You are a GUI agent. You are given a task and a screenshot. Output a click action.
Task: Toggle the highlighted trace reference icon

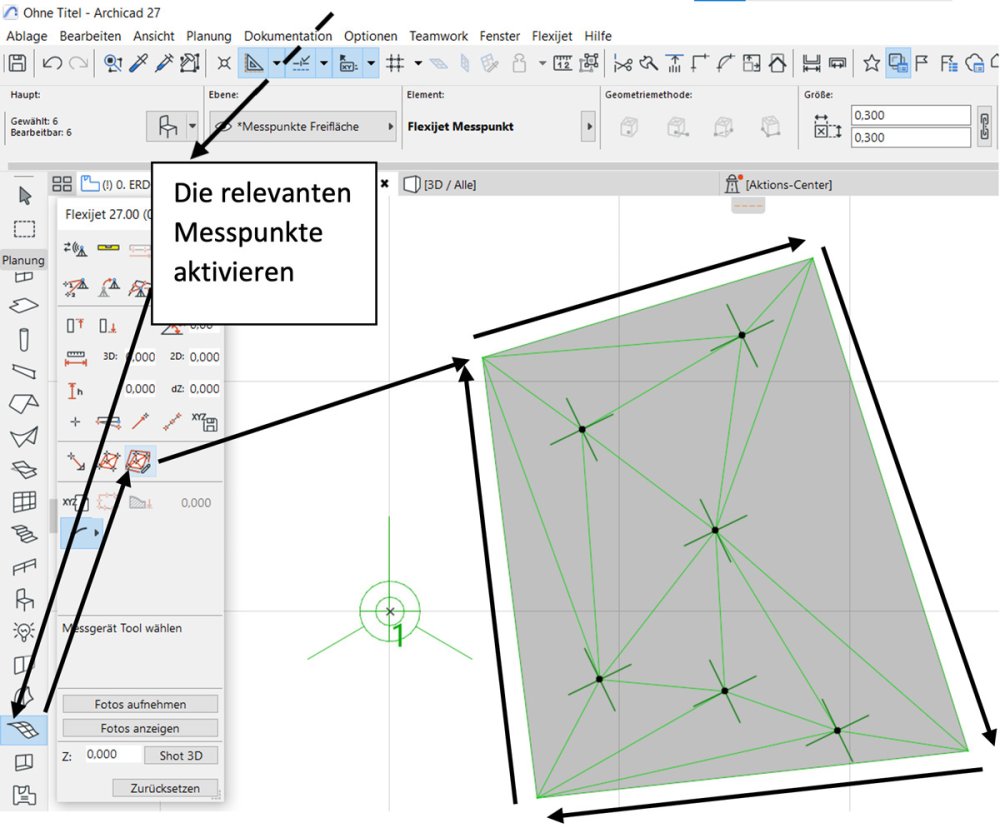click(x=898, y=63)
